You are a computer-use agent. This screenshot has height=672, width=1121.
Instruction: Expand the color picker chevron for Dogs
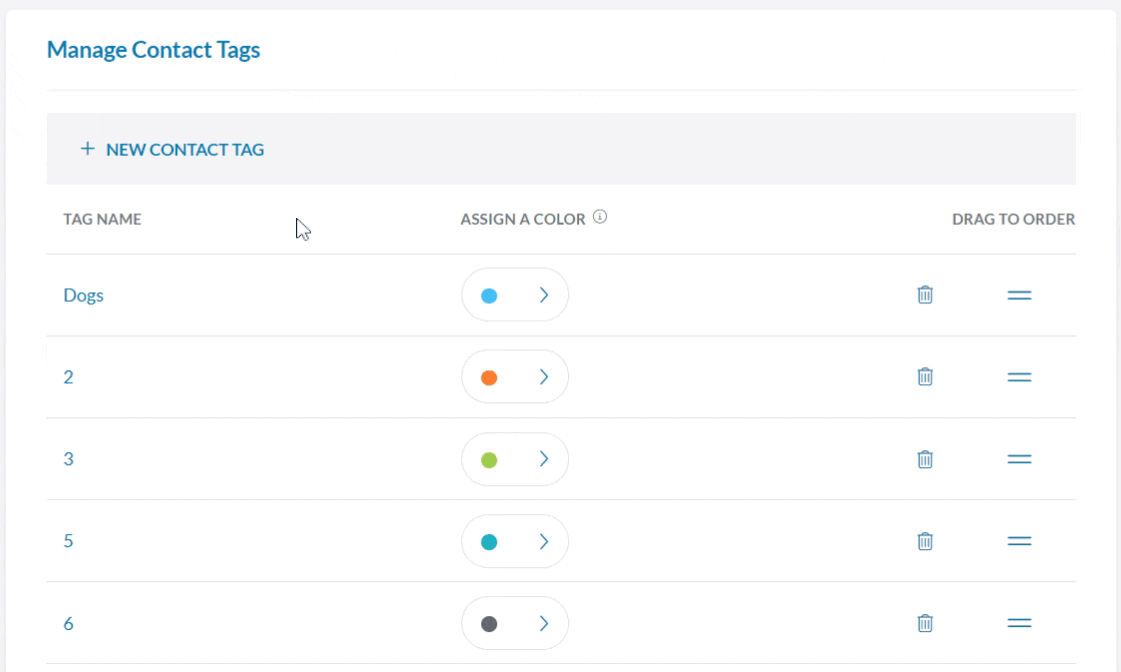[x=544, y=295]
